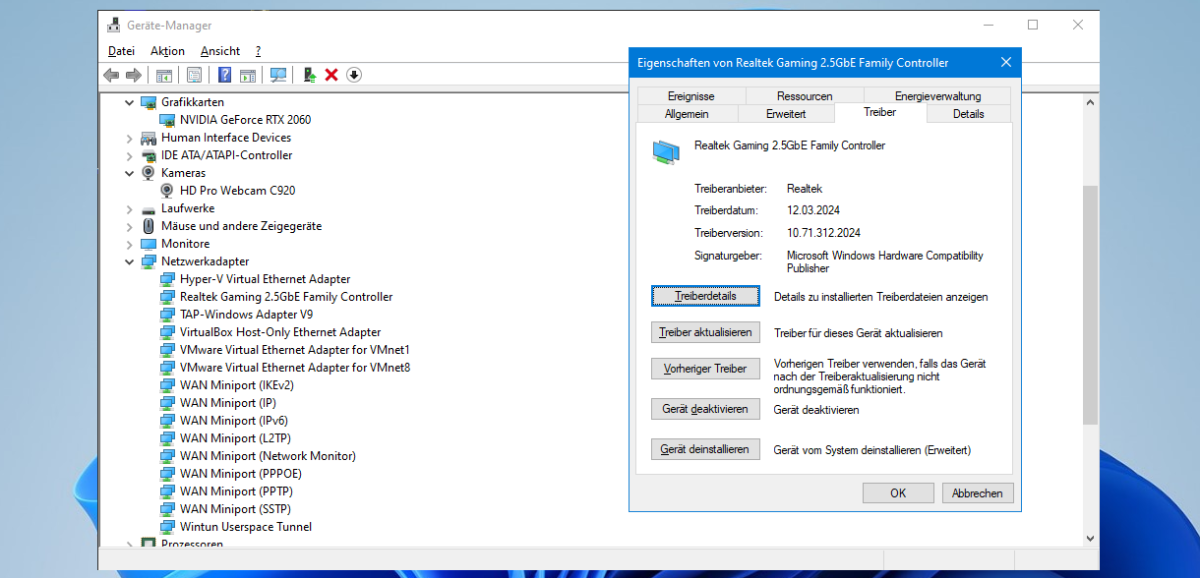
Task: Click the WAN Miniport (IP) adapter icon
Action: pyautogui.click(x=168, y=403)
